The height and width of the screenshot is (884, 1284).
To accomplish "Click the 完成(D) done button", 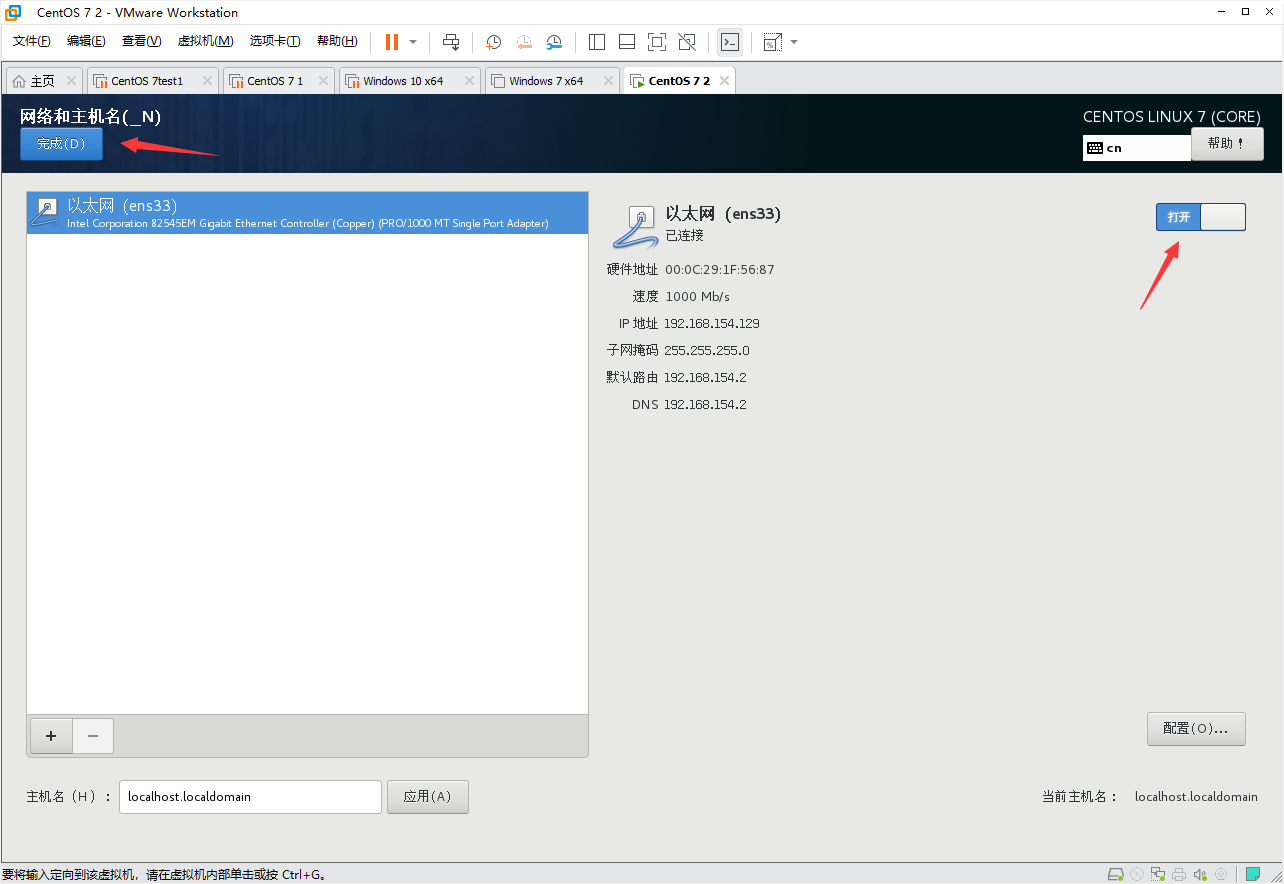I will tap(61, 144).
